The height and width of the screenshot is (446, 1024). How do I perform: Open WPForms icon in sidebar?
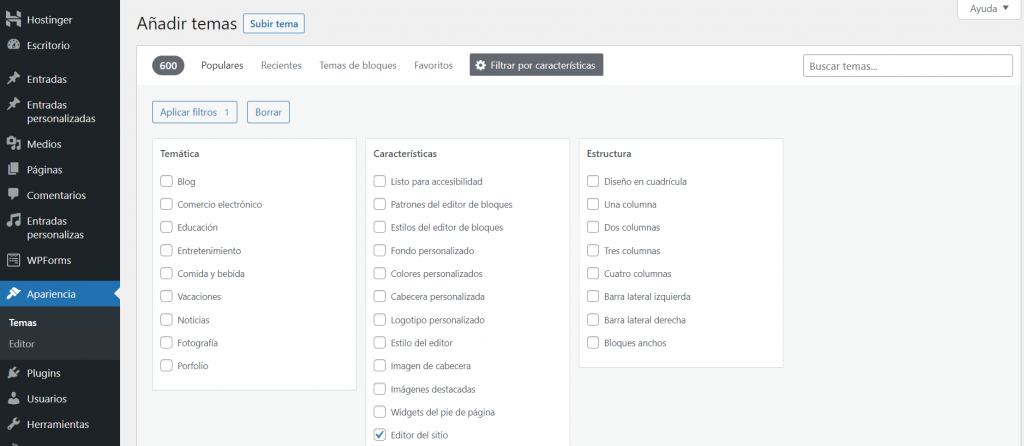point(14,260)
